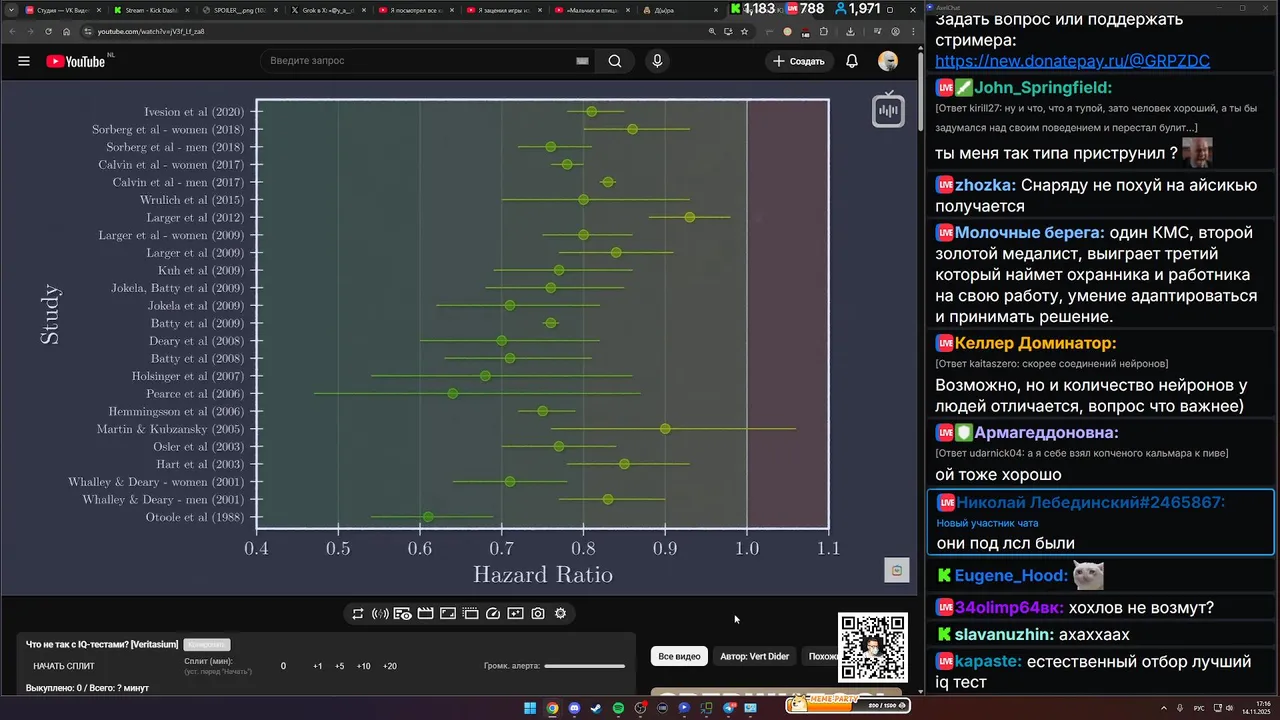Viewport: 1280px width, 720px height.
Task: Click the broadcast signal icon in overlay toolbar
Action: [x=380, y=614]
